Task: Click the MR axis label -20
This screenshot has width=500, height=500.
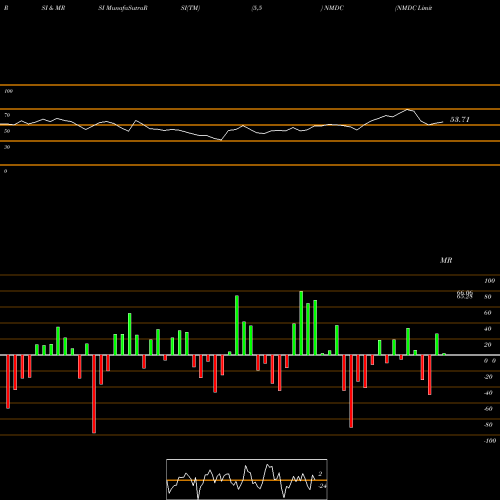Action: [488, 377]
